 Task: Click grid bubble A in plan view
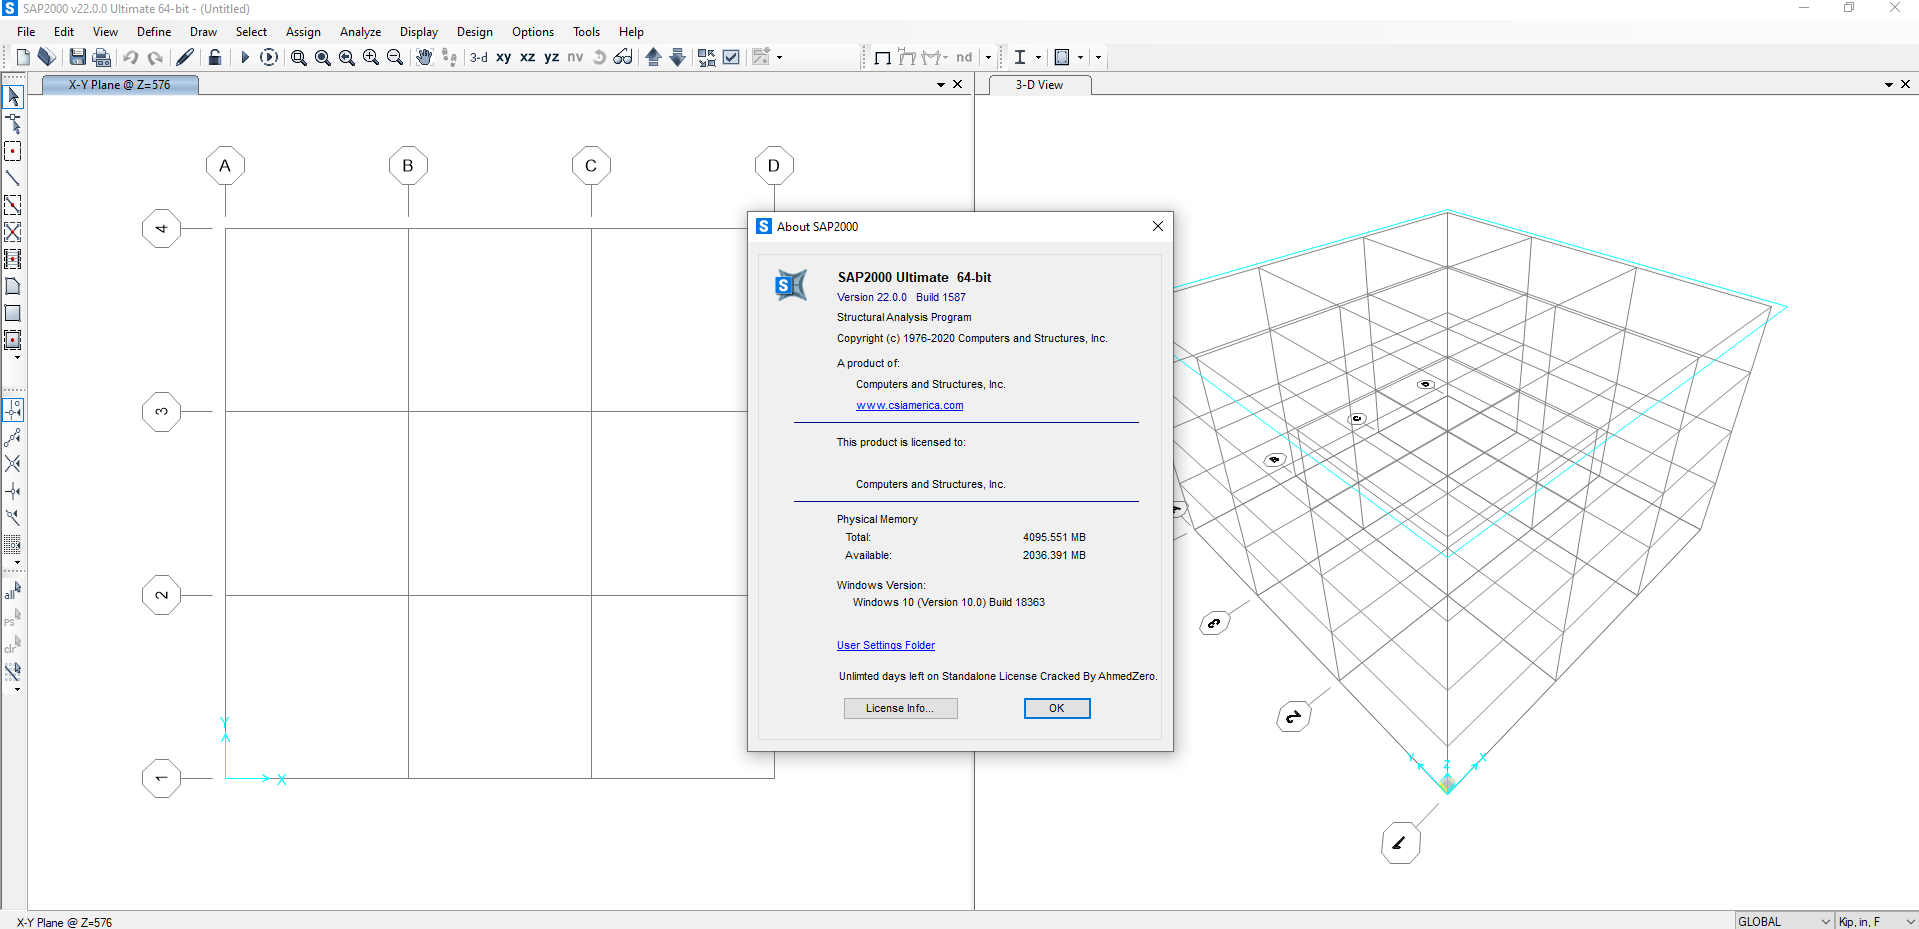coord(225,166)
